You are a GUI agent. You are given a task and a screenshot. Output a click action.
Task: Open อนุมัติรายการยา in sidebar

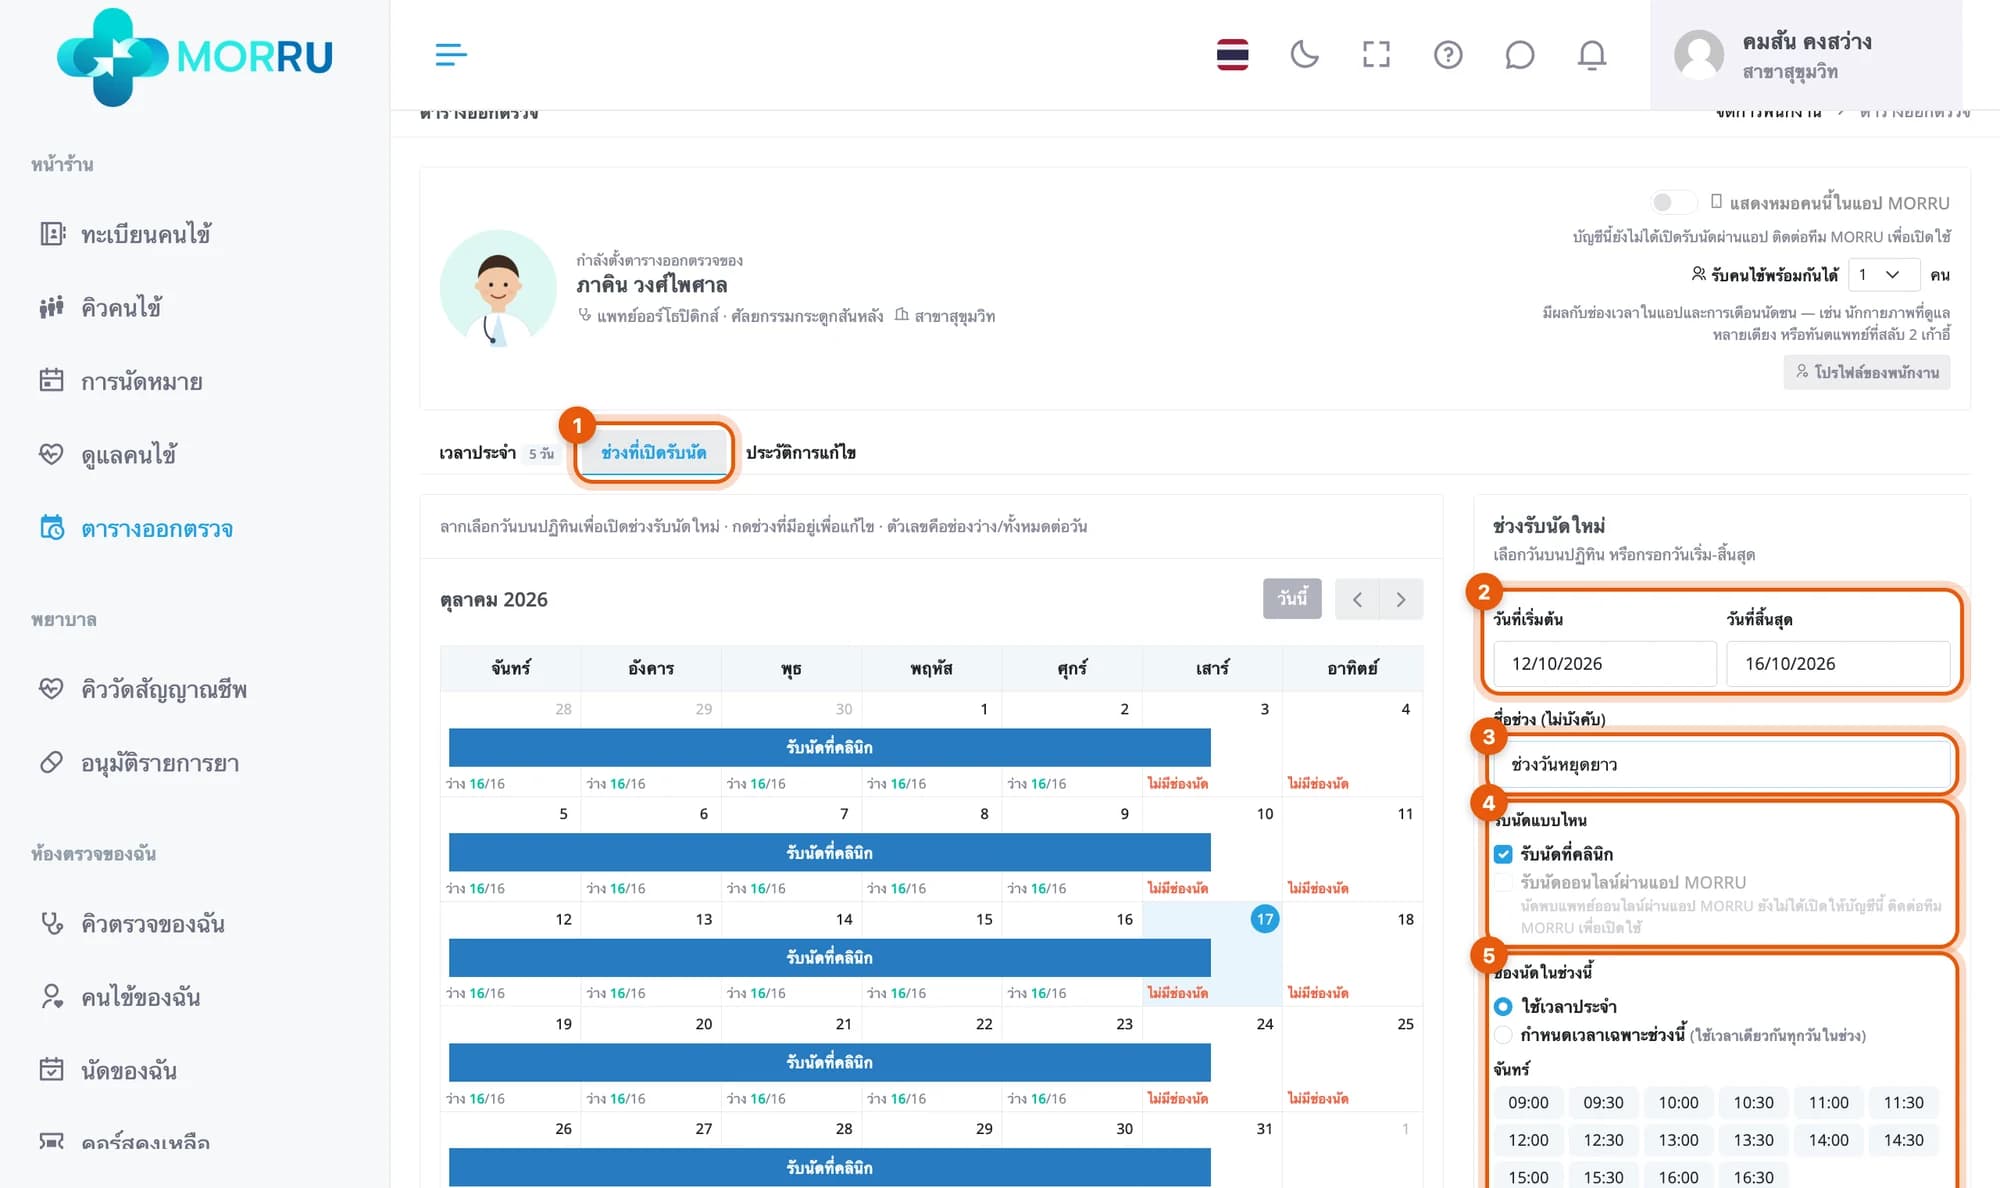point(140,763)
